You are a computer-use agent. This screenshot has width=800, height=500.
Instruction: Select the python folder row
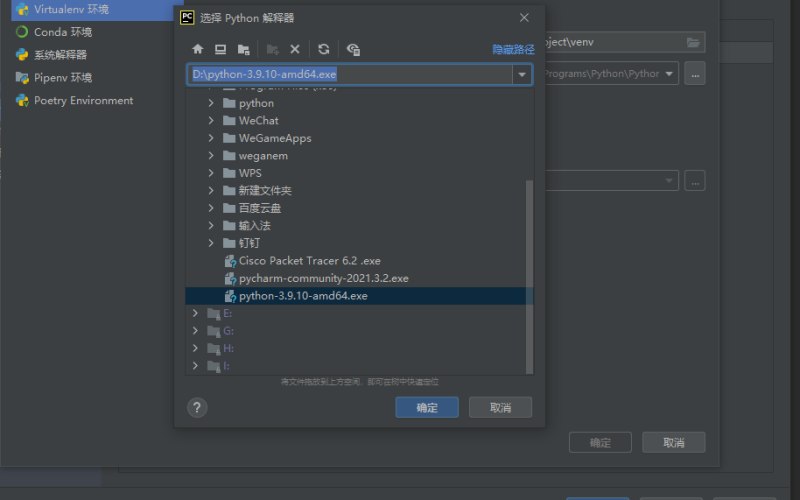click(356, 103)
